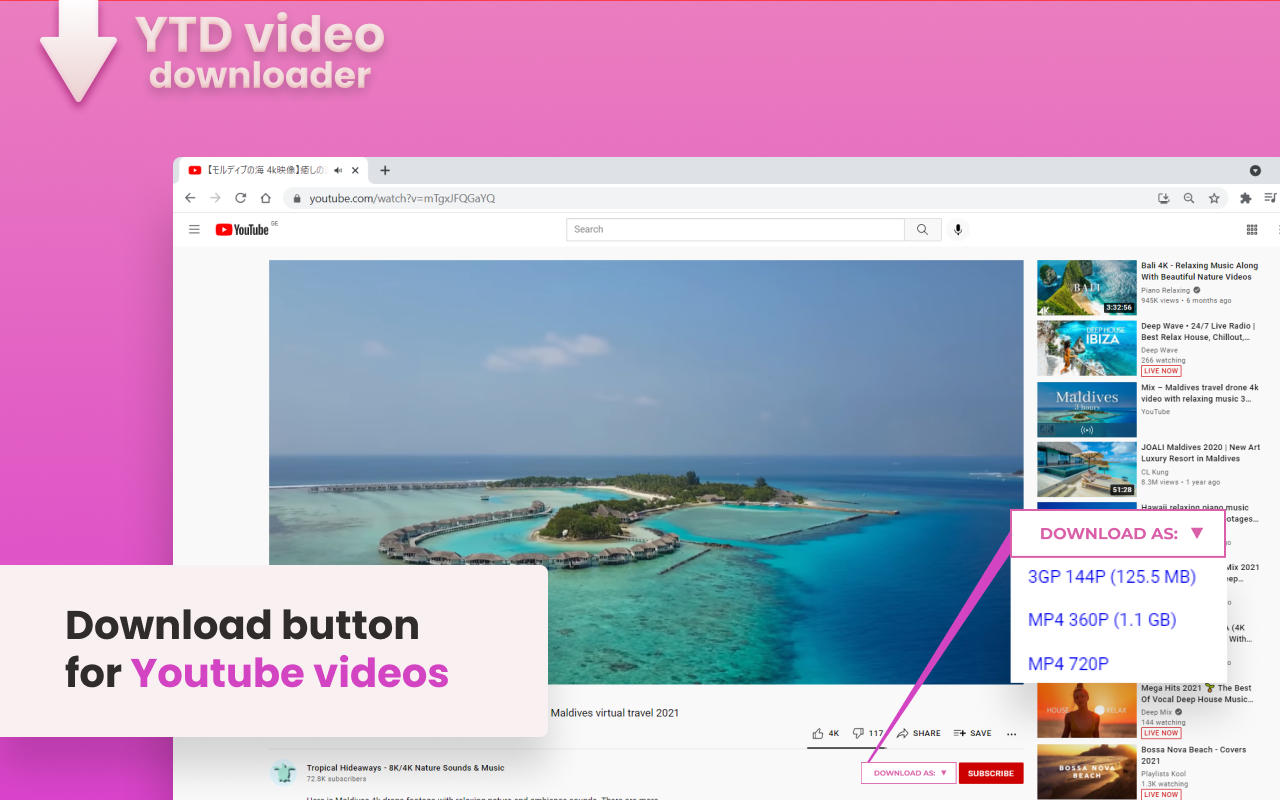Open a new tab with the plus button
1280x800 pixels.
[x=385, y=170]
